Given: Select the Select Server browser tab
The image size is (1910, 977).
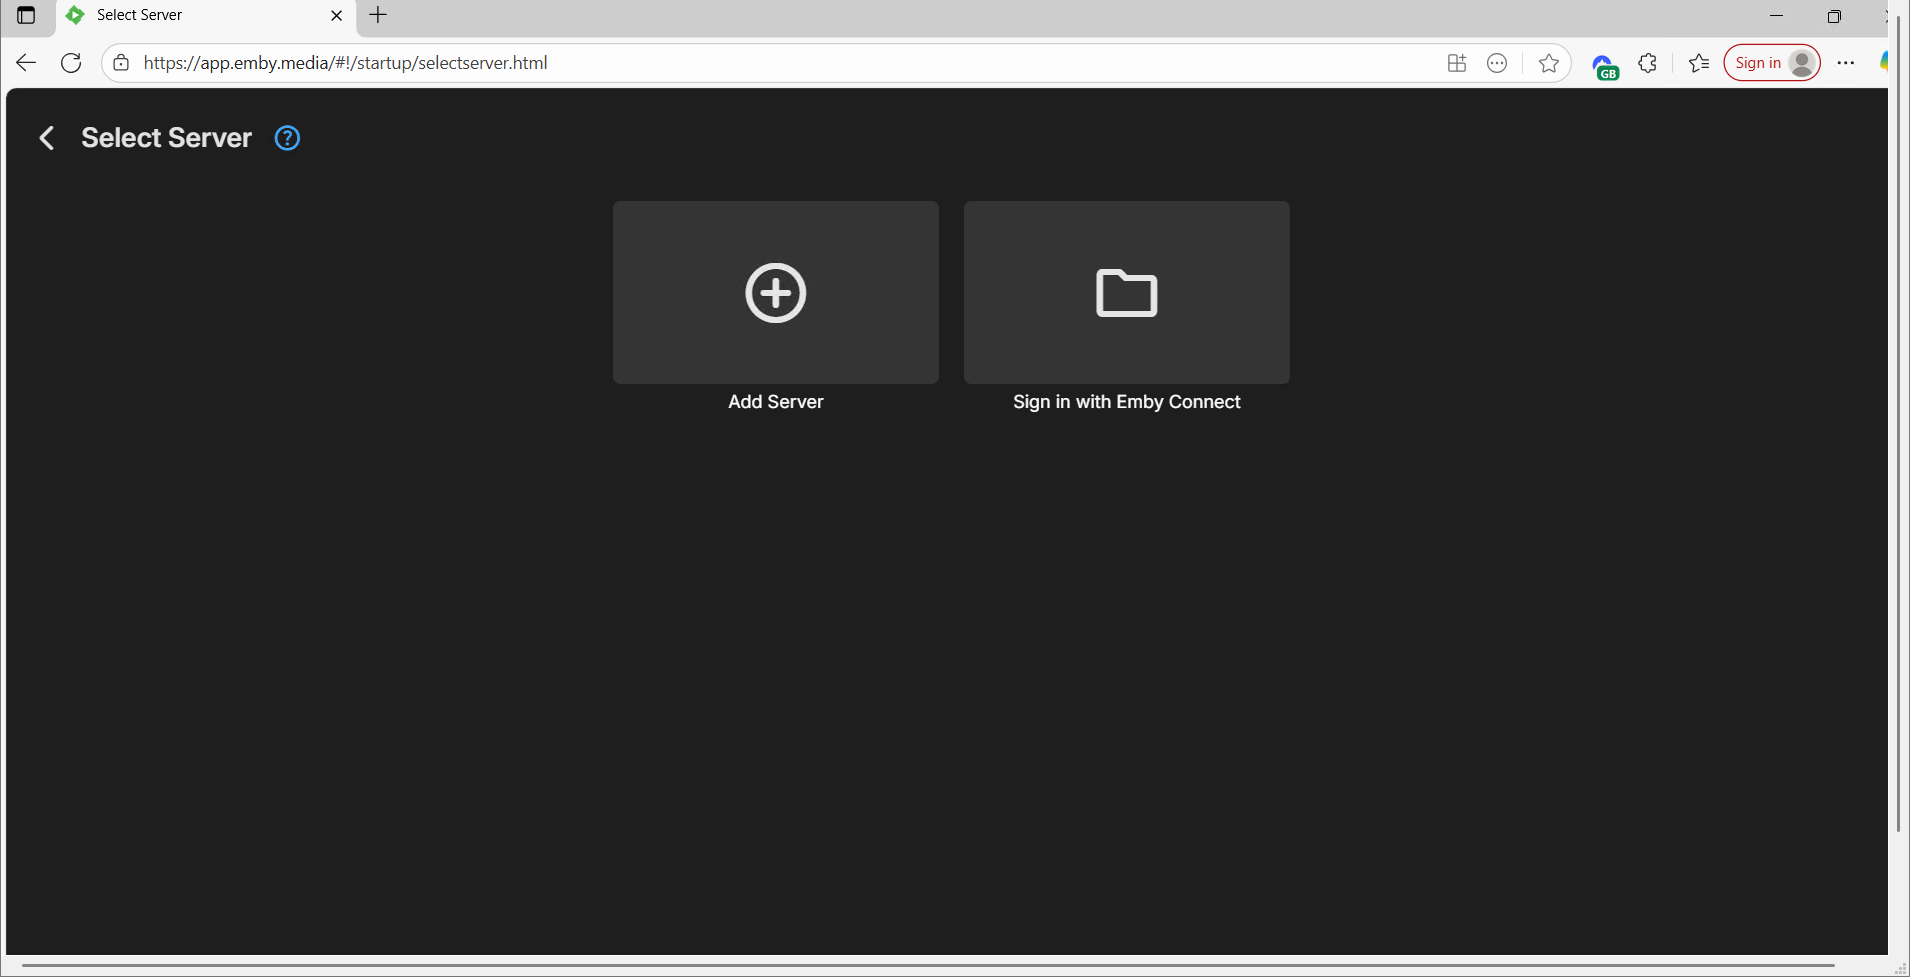Looking at the screenshot, I should 206,16.
